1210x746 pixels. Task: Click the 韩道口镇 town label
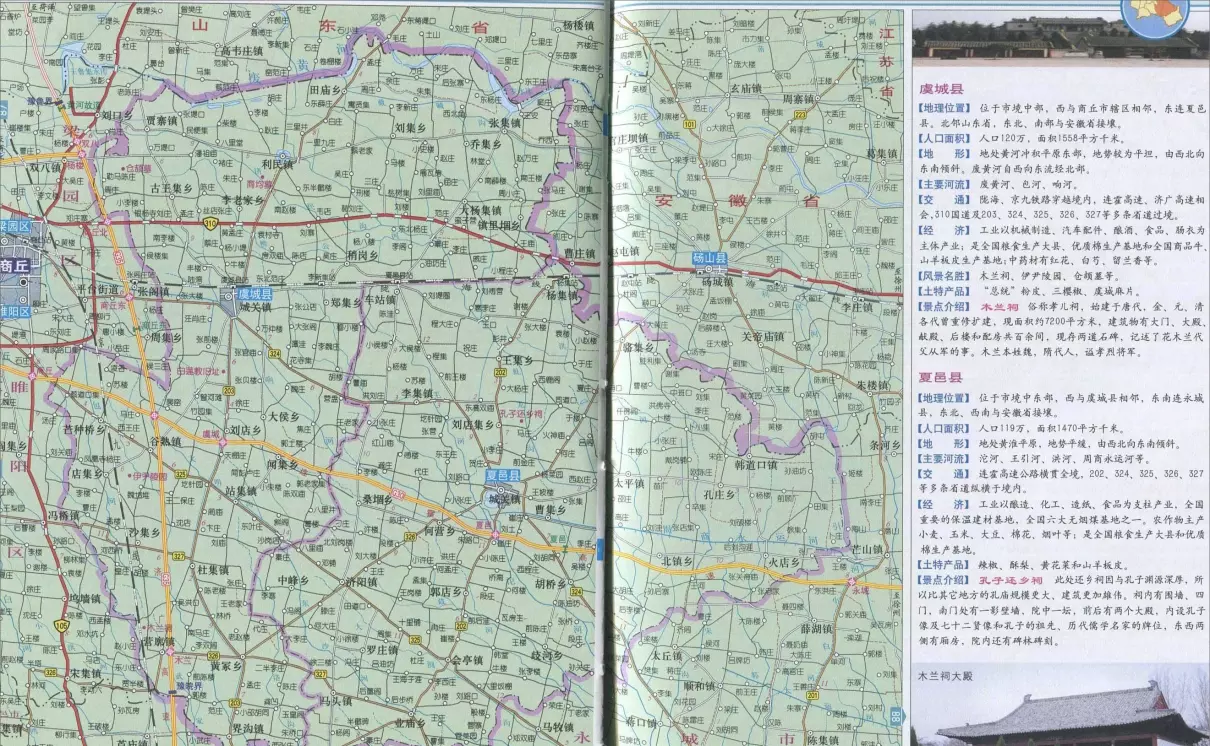tap(755, 464)
